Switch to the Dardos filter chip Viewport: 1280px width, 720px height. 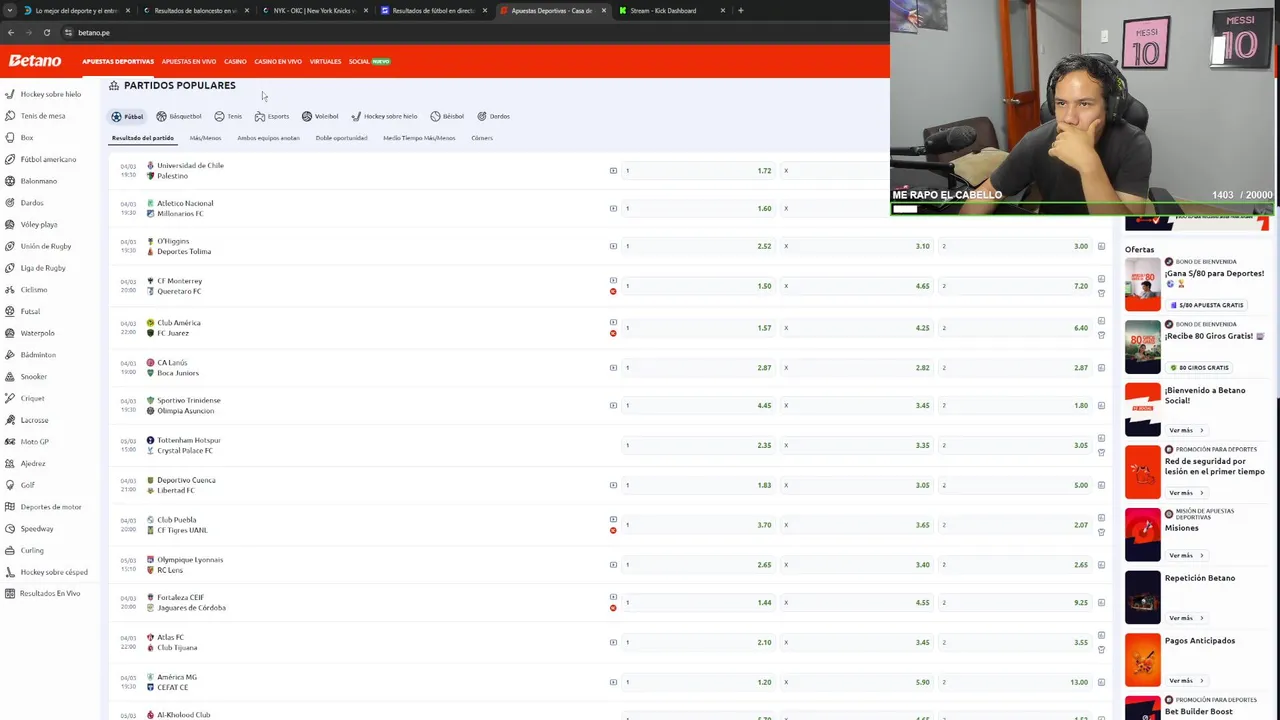point(494,117)
